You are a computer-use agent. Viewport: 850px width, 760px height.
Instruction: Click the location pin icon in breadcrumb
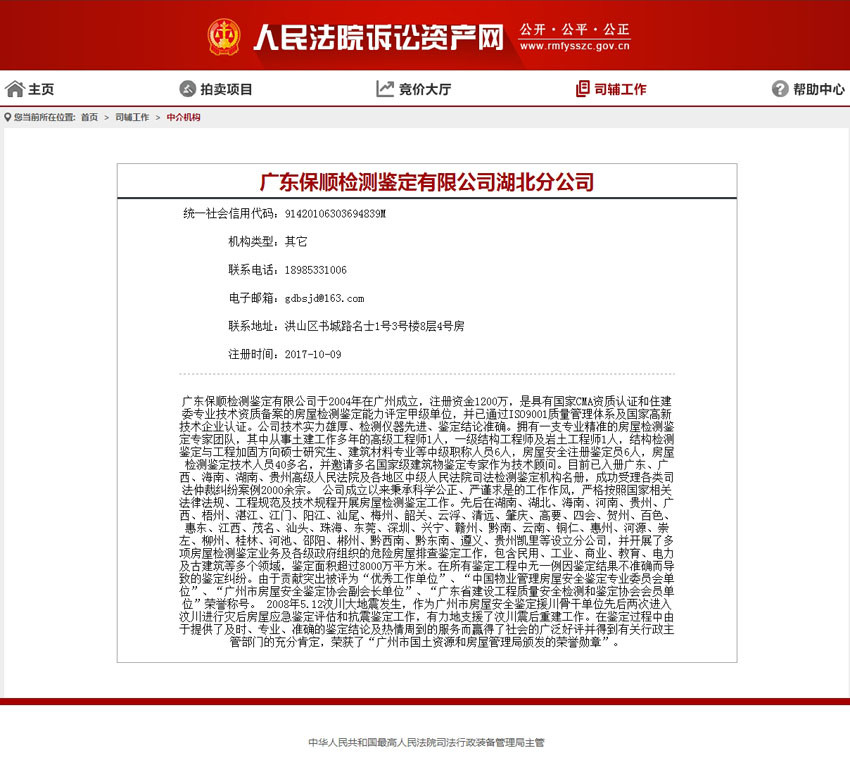(x=7, y=117)
